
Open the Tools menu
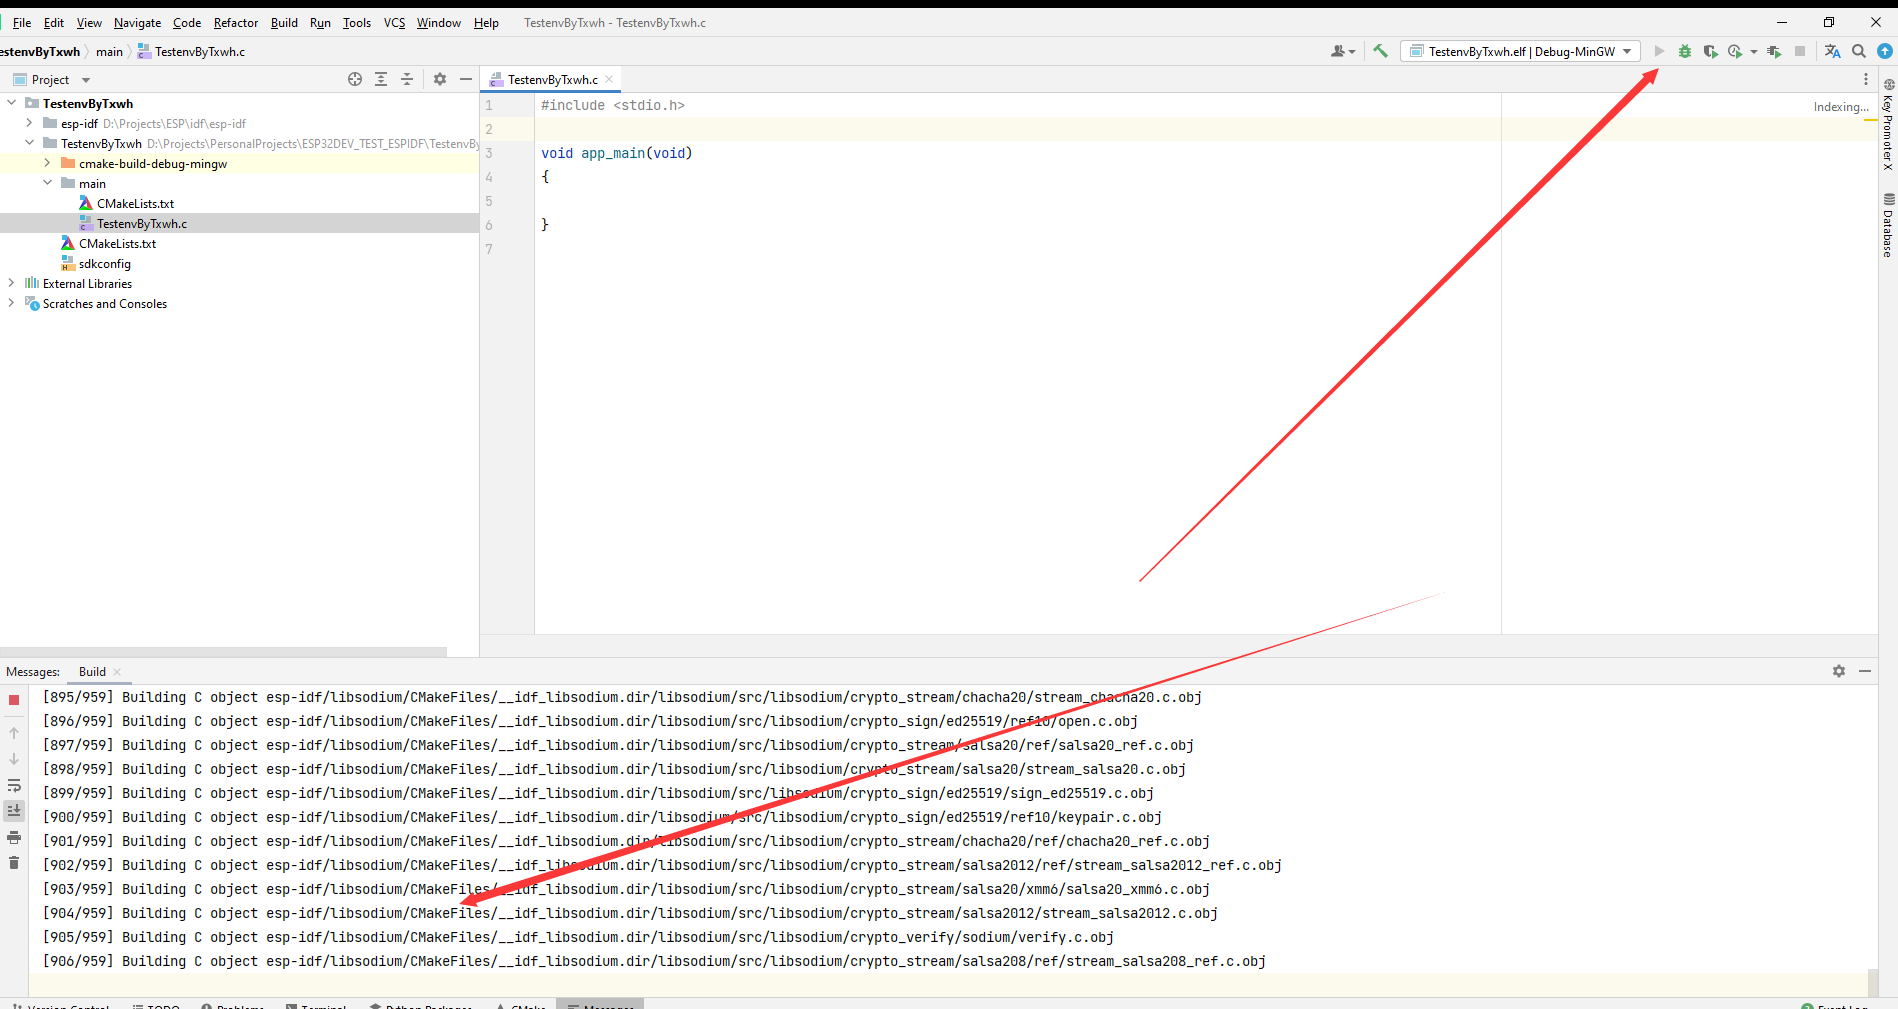[x=357, y=23]
